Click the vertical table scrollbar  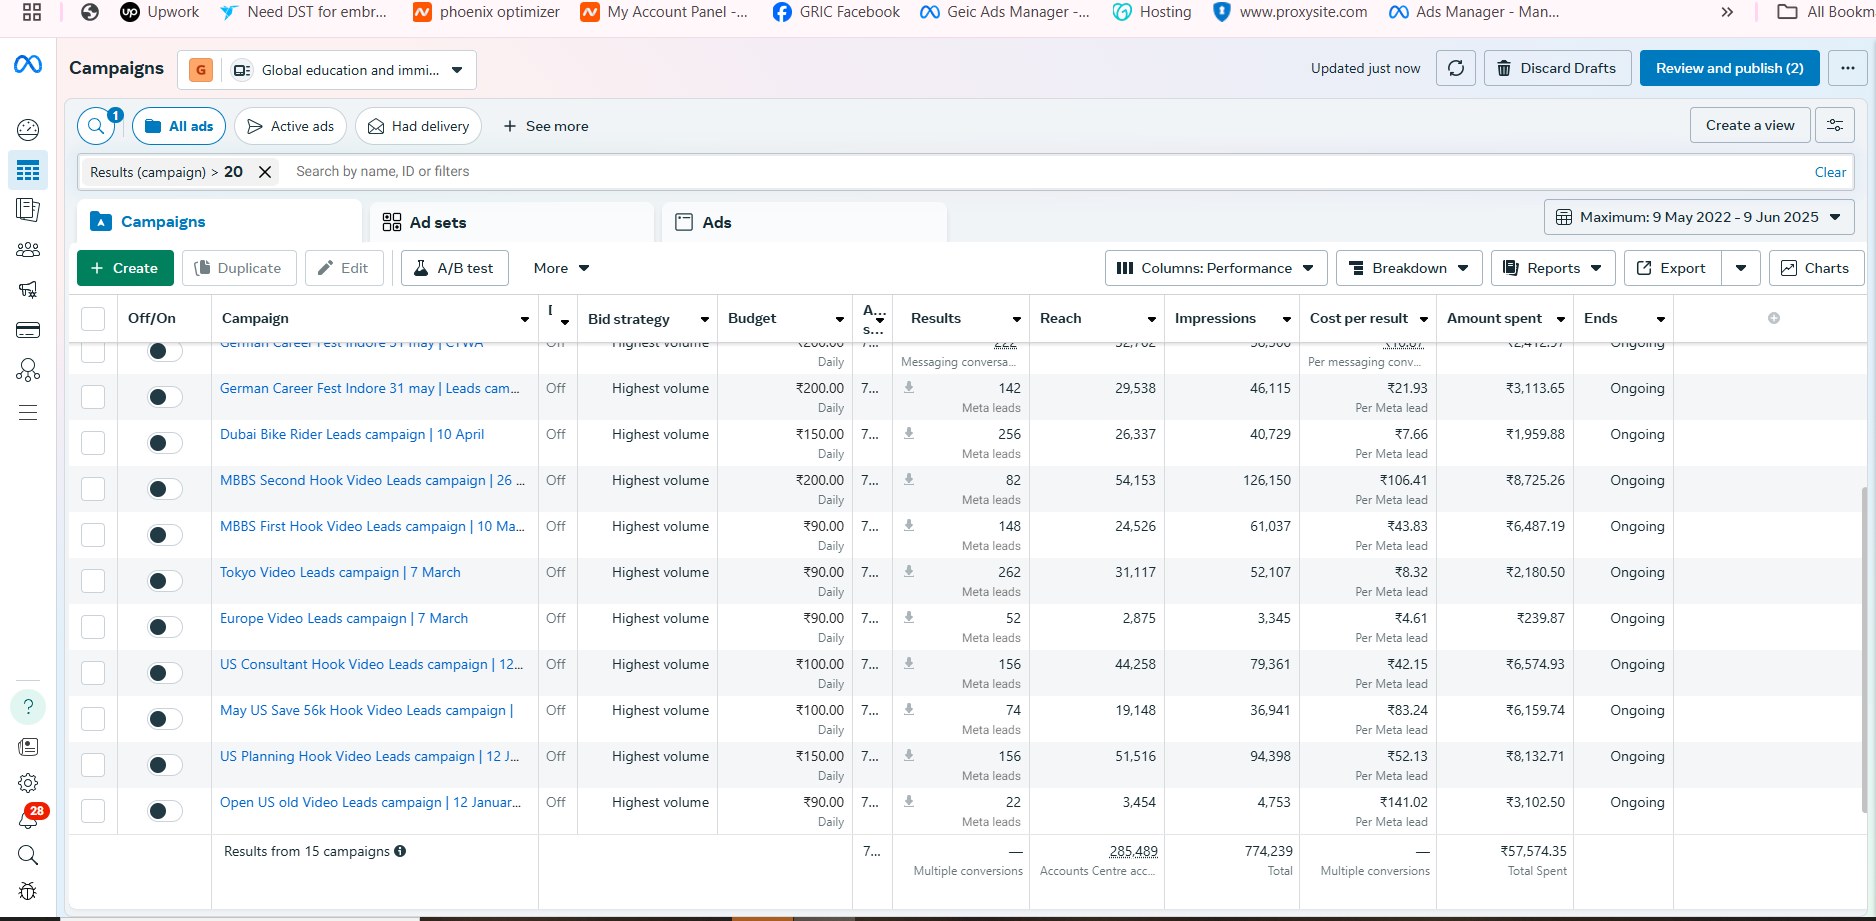point(1864,650)
